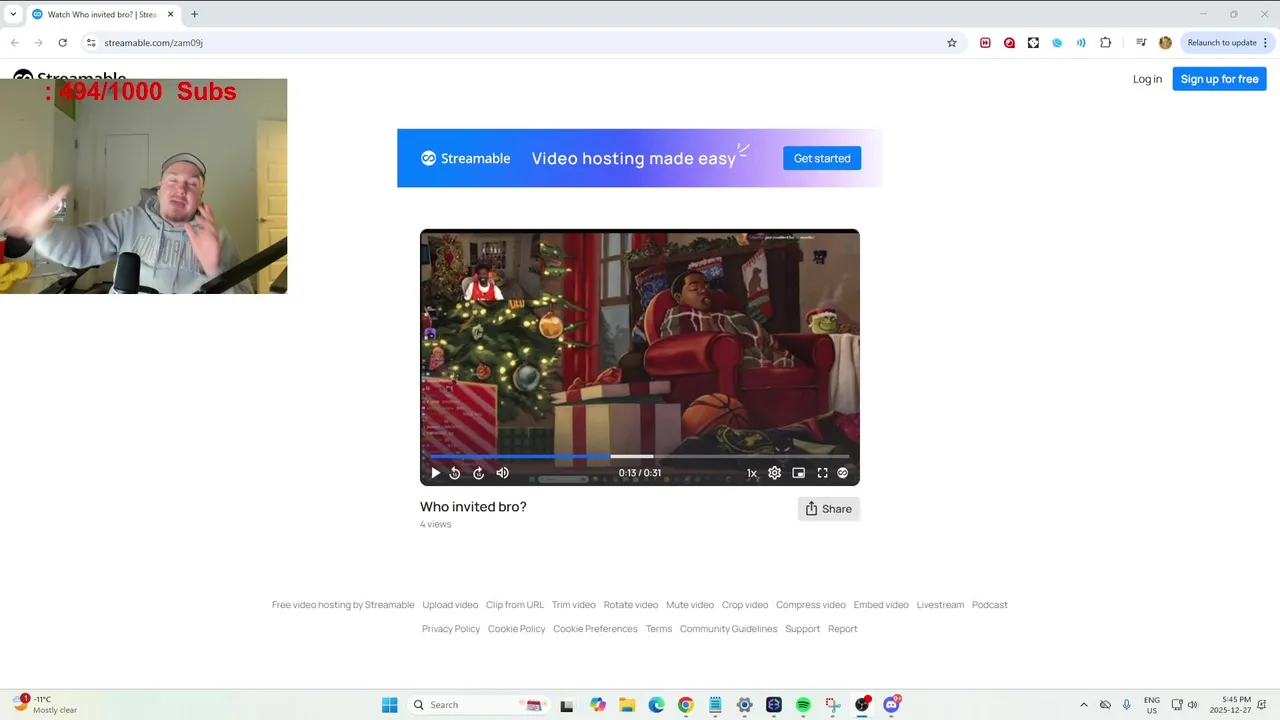Open Spotify from taskbar
This screenshot has width=1280, height=720.
(803, 705)
